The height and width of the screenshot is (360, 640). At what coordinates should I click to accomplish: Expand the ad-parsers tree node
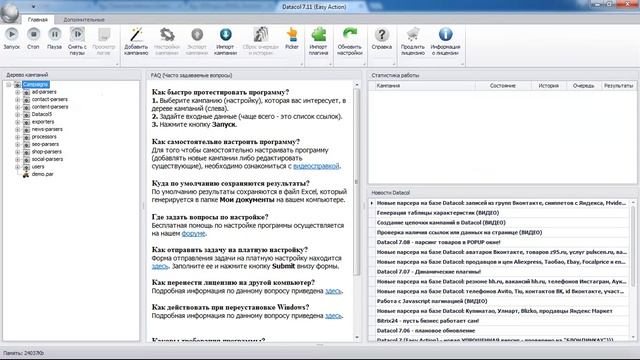(x=18, y=92)
